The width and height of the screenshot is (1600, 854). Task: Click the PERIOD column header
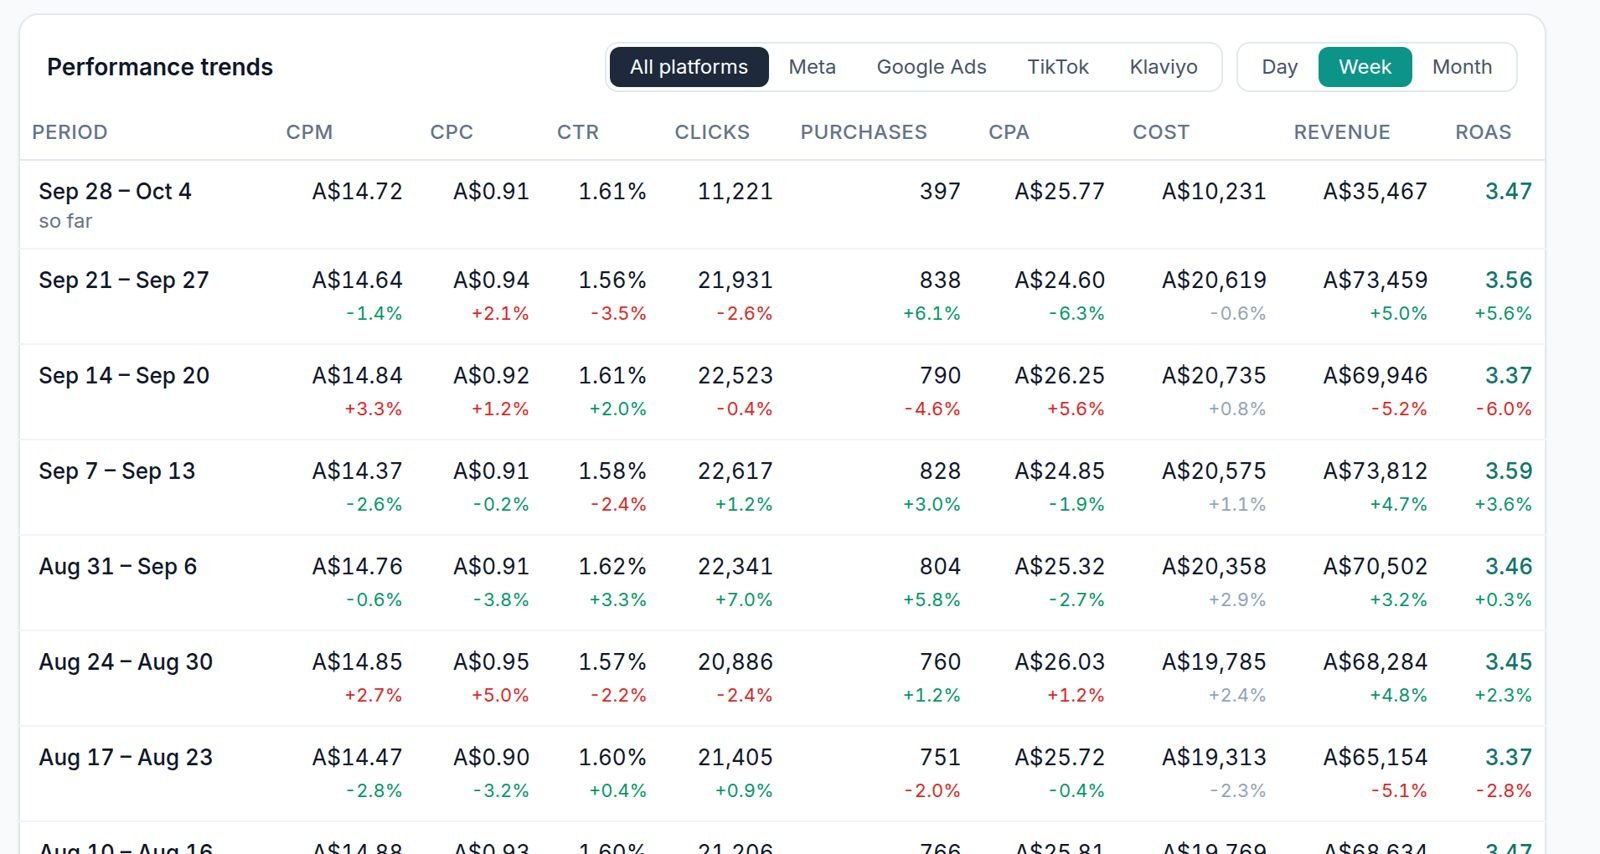click(x=70, y=132)
